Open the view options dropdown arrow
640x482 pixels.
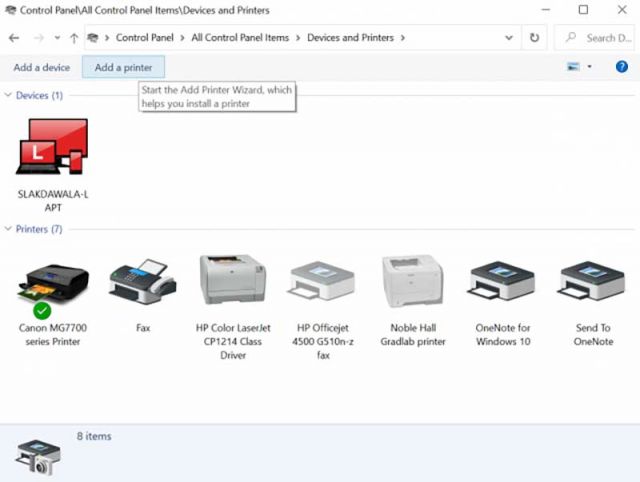tap(589, 67)
